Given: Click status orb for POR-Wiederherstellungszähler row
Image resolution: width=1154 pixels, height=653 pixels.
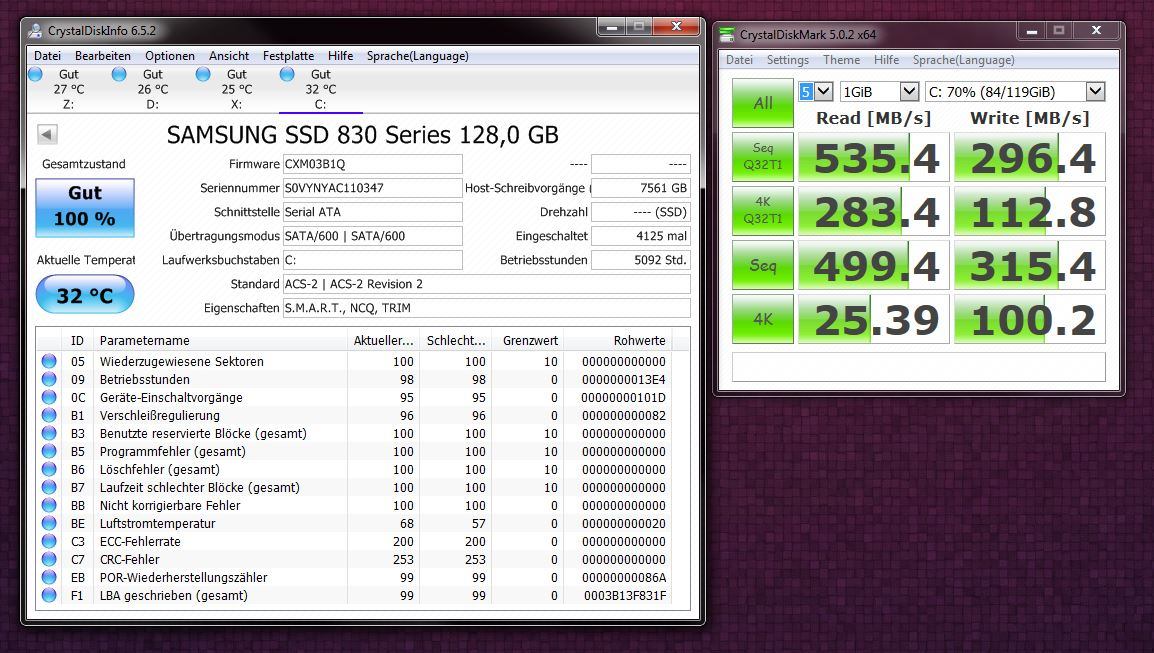Looking at the screenshot, I should tap(49, 578).
